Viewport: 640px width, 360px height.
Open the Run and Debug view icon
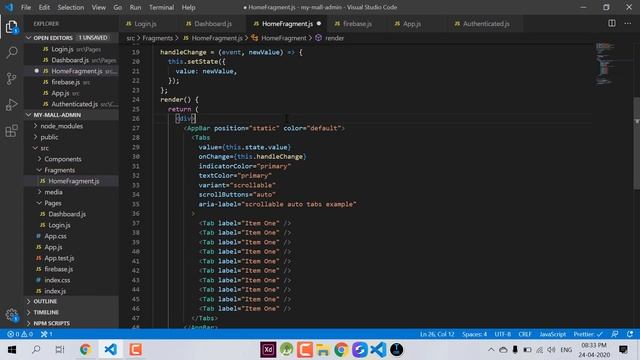tap(11, 104)
